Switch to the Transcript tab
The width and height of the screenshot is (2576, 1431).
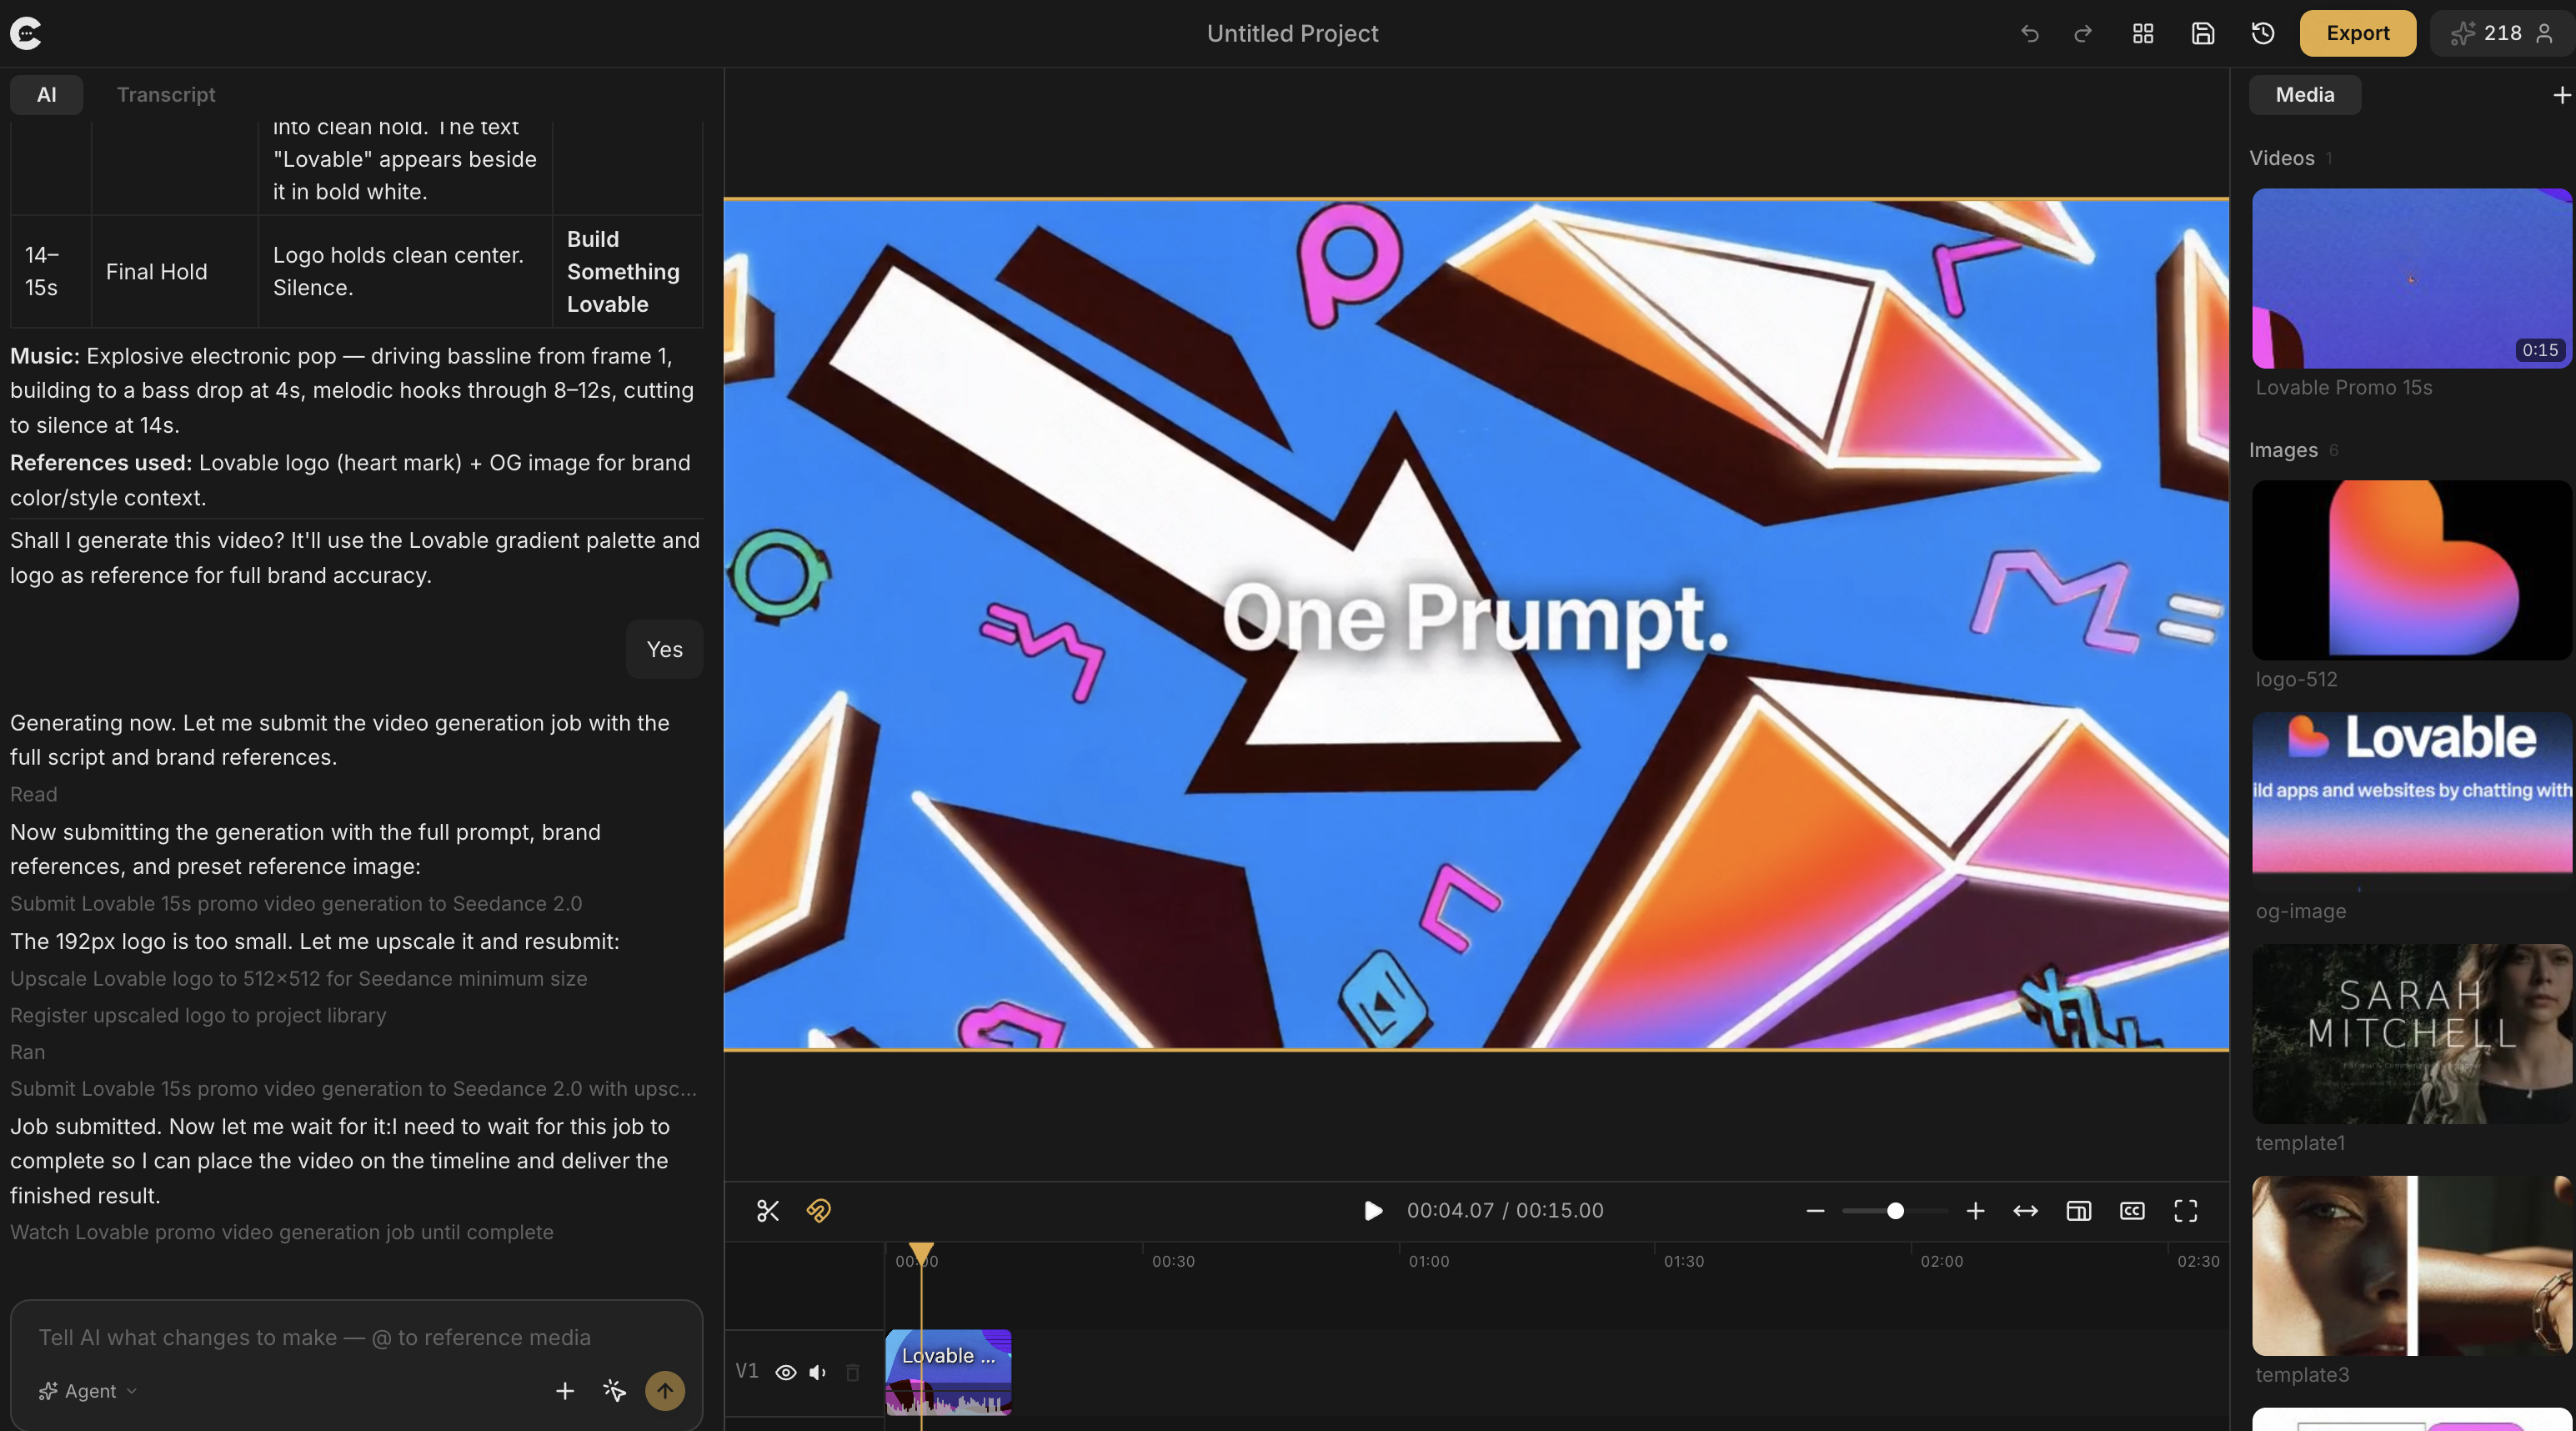pyautogui.click(x=166, y=94)
